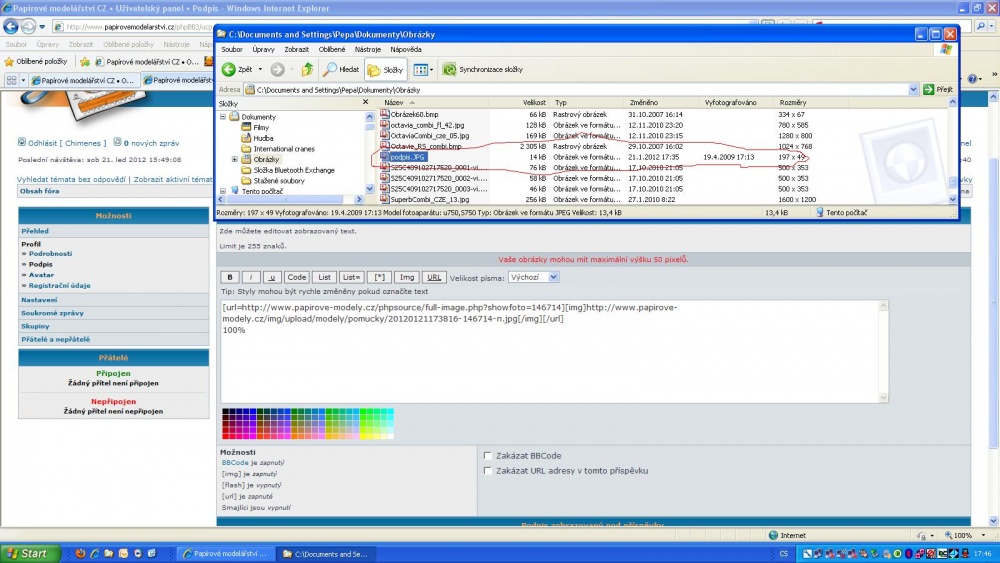
Task: Click the Obrázek60.bmp file icon
Action: (x=385, y=114)
